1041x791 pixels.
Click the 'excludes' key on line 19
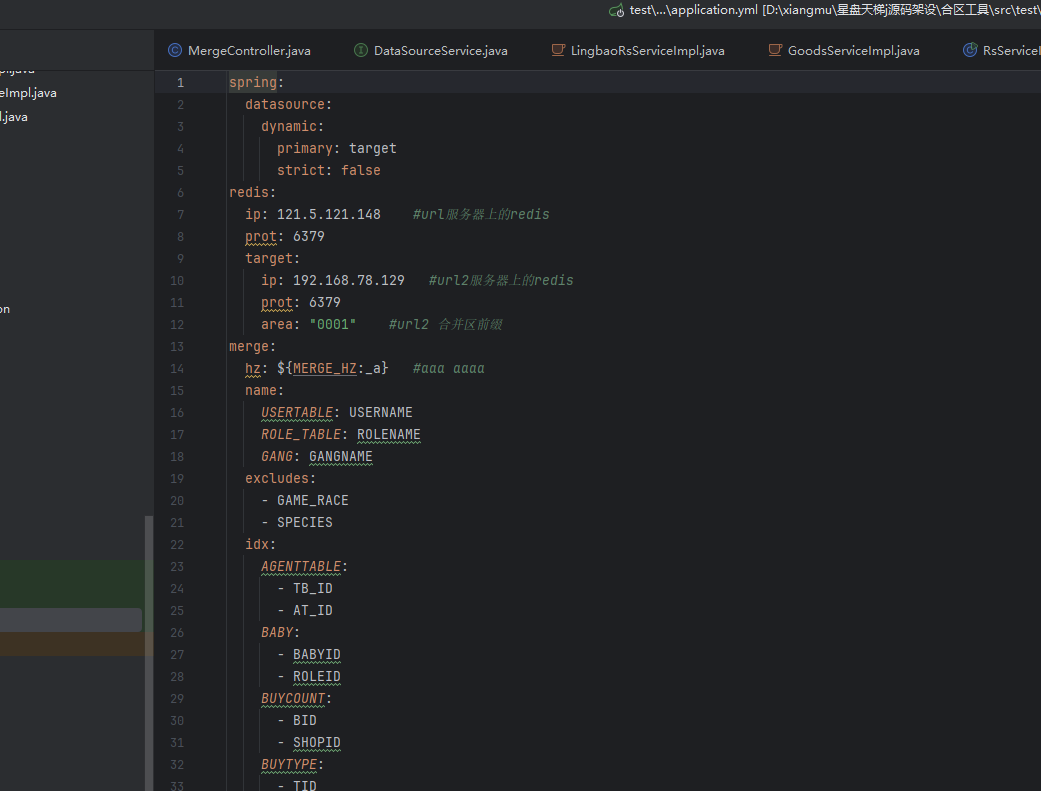pyautogui.click(x=277, y=478)
